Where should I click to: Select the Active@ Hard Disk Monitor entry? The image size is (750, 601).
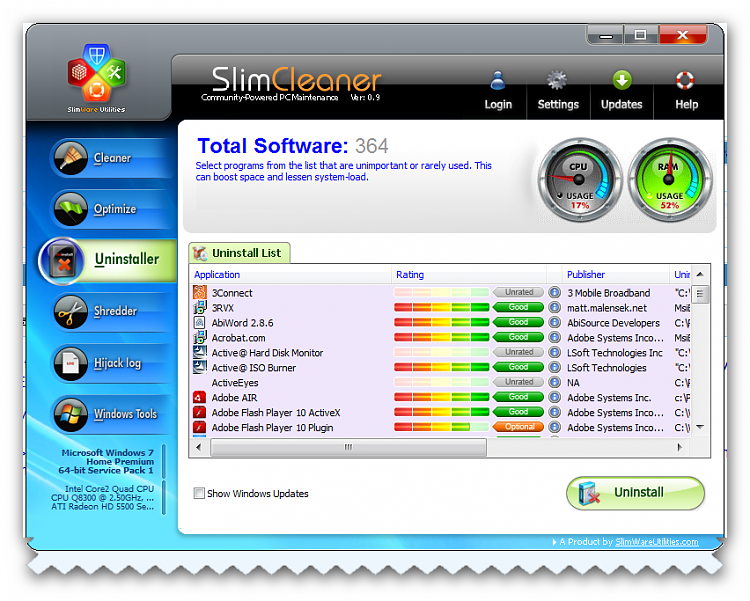[441, 352]
